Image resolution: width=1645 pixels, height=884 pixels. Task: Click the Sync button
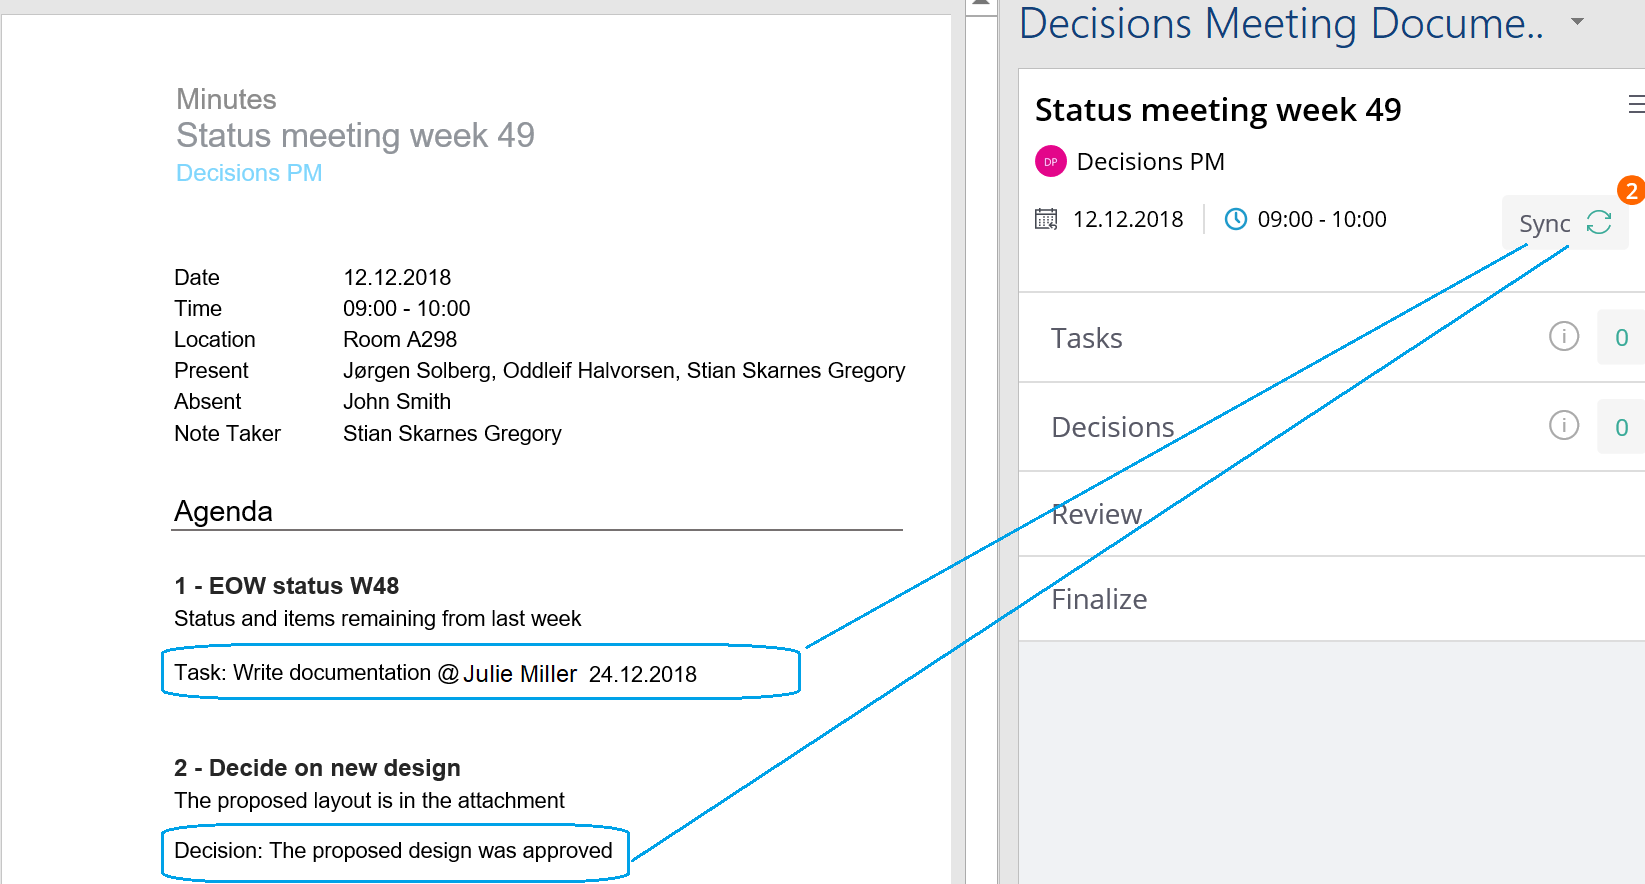[1565, 223]
